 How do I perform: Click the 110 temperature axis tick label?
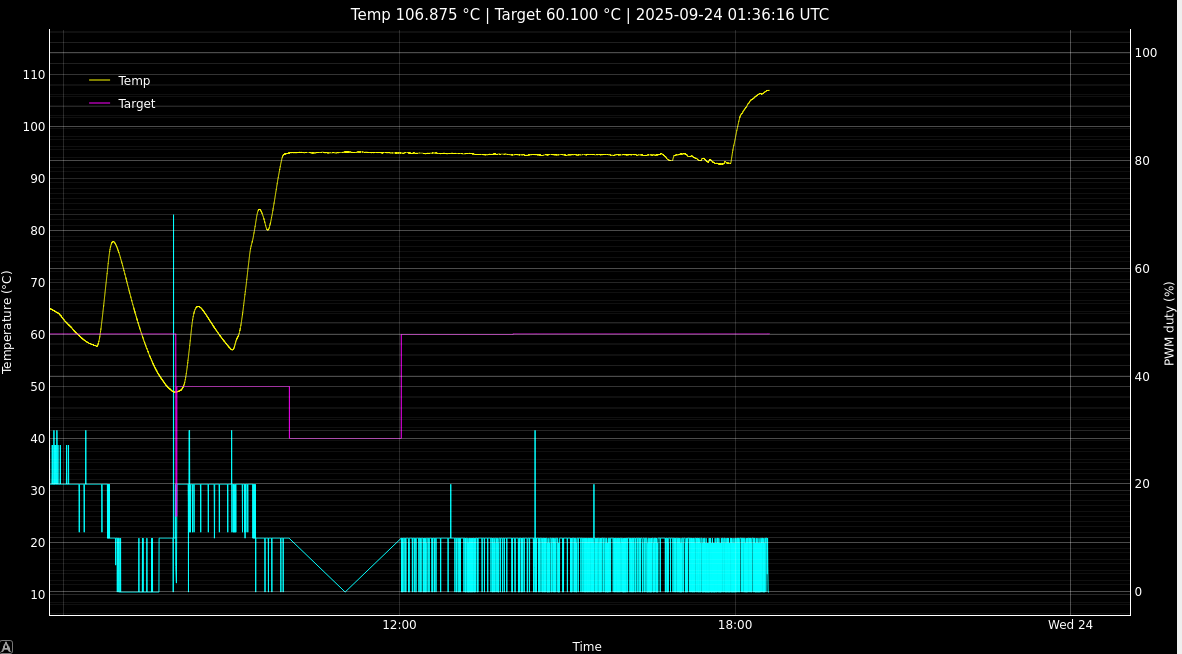point(33,74)
